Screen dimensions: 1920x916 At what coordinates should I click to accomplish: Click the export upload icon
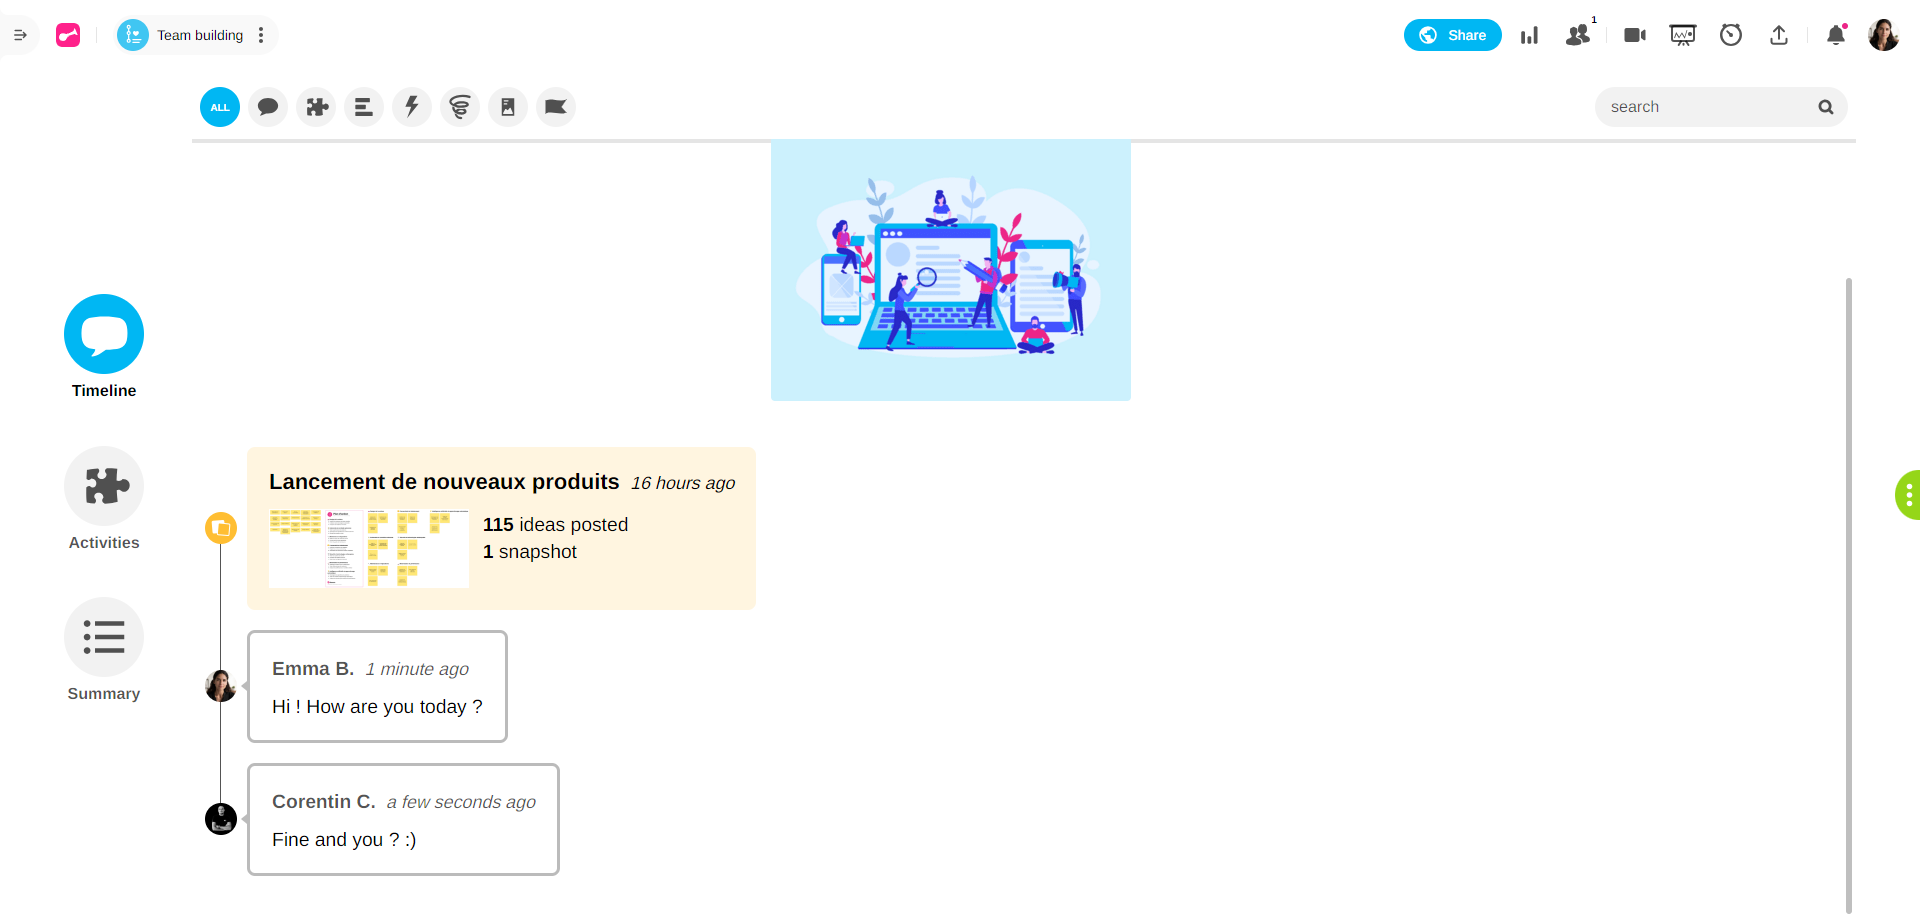[1779, 35]
